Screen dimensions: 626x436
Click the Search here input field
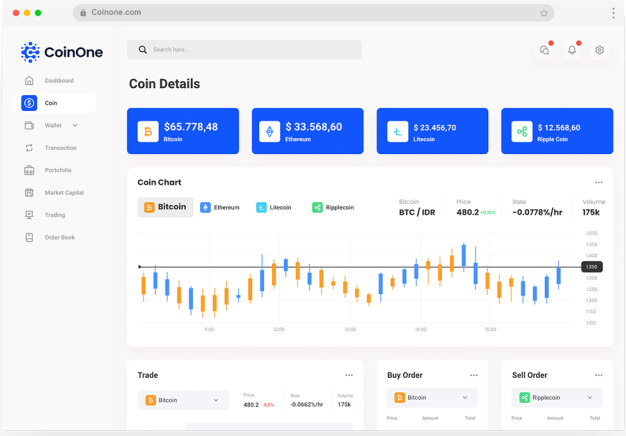click(x=244, y=50)
